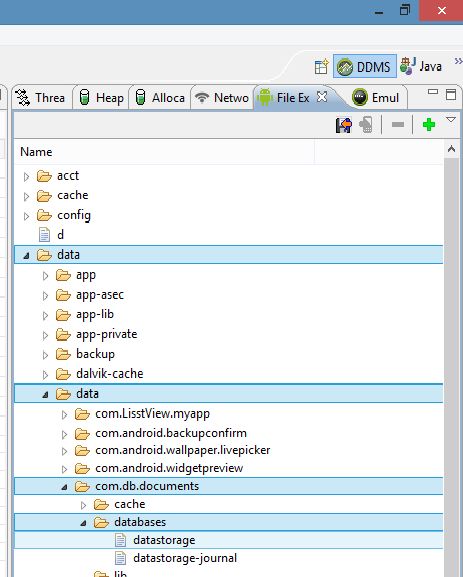463x577 pixels.
Task: Open the Heap tab
Action: click(101, 98)
